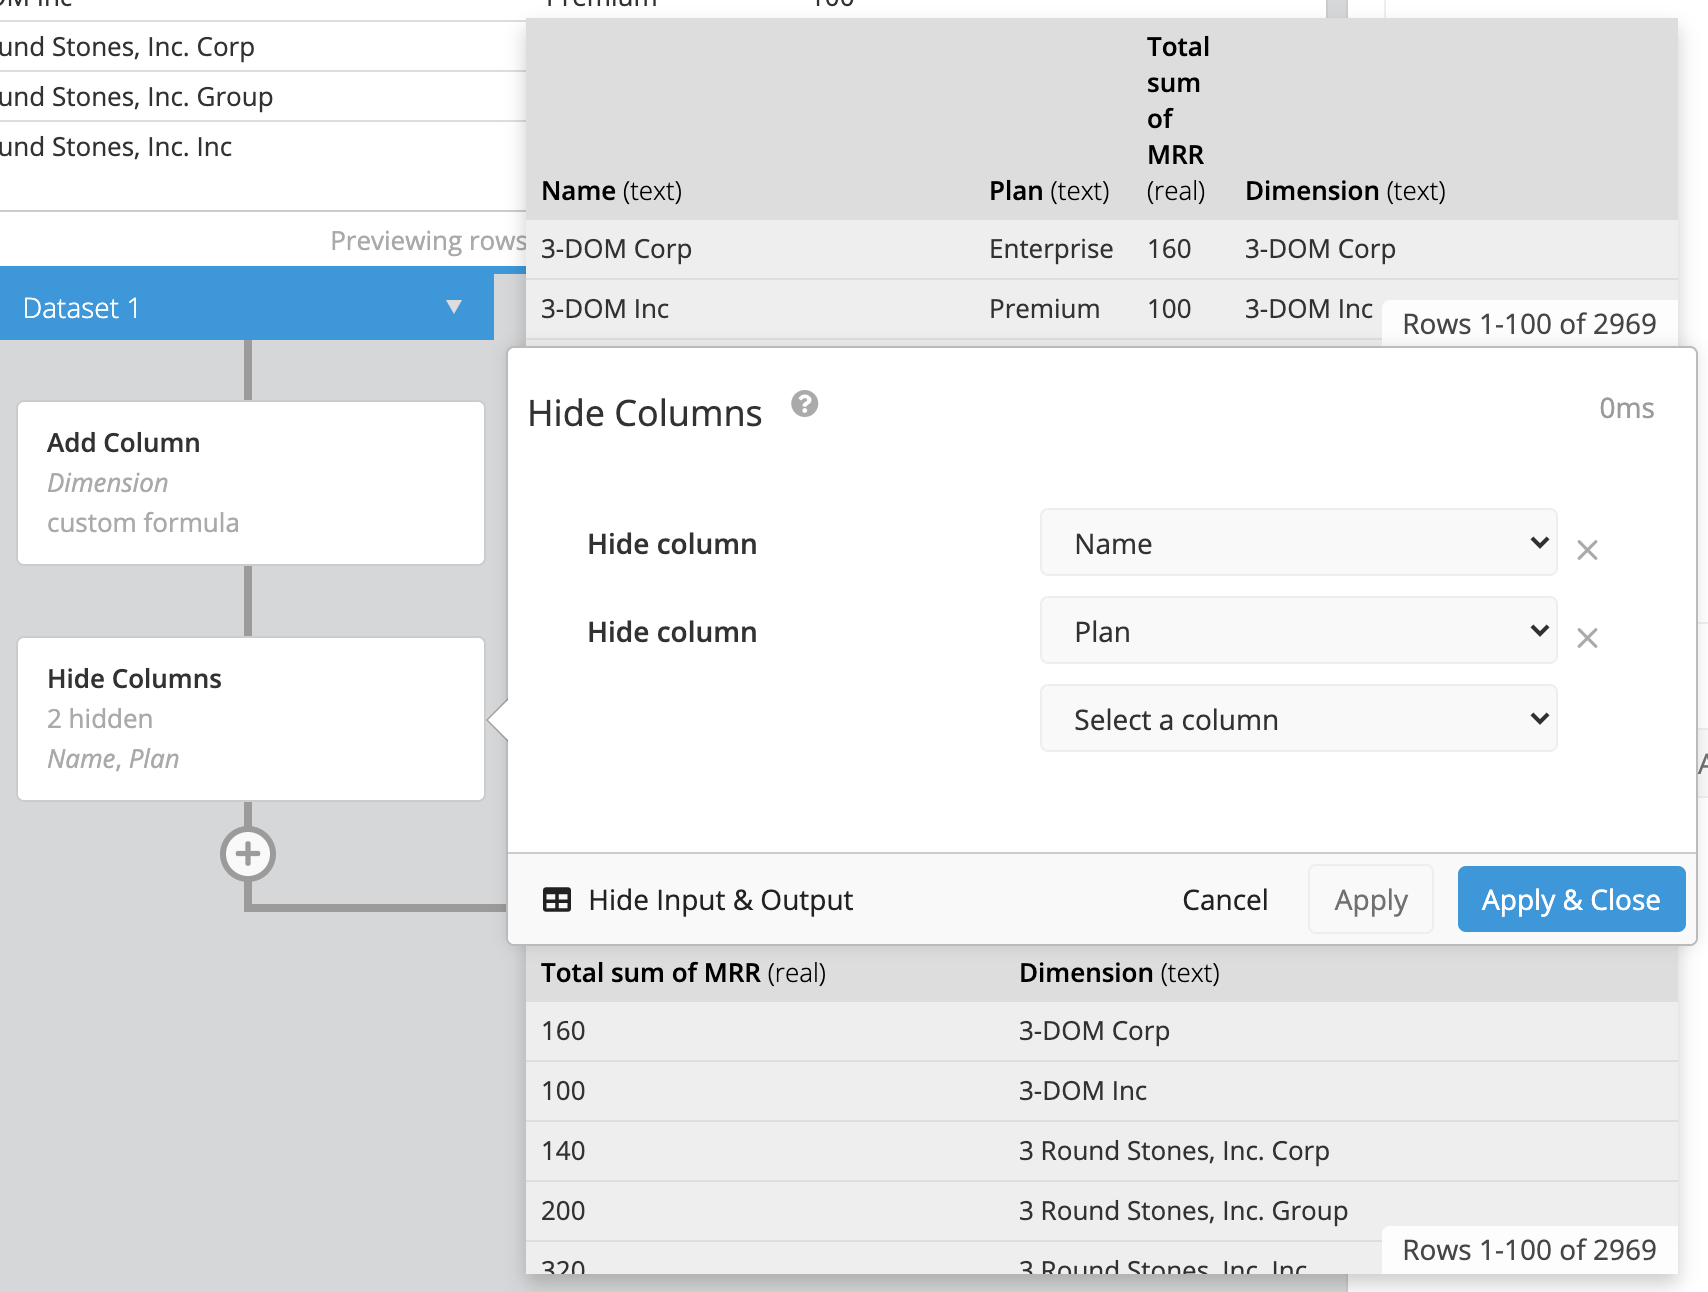Viewport: 1708px width, 1292px height.
Task: Click the output Rows 1-100 of 2969 label
Action: [1529, 1250]
